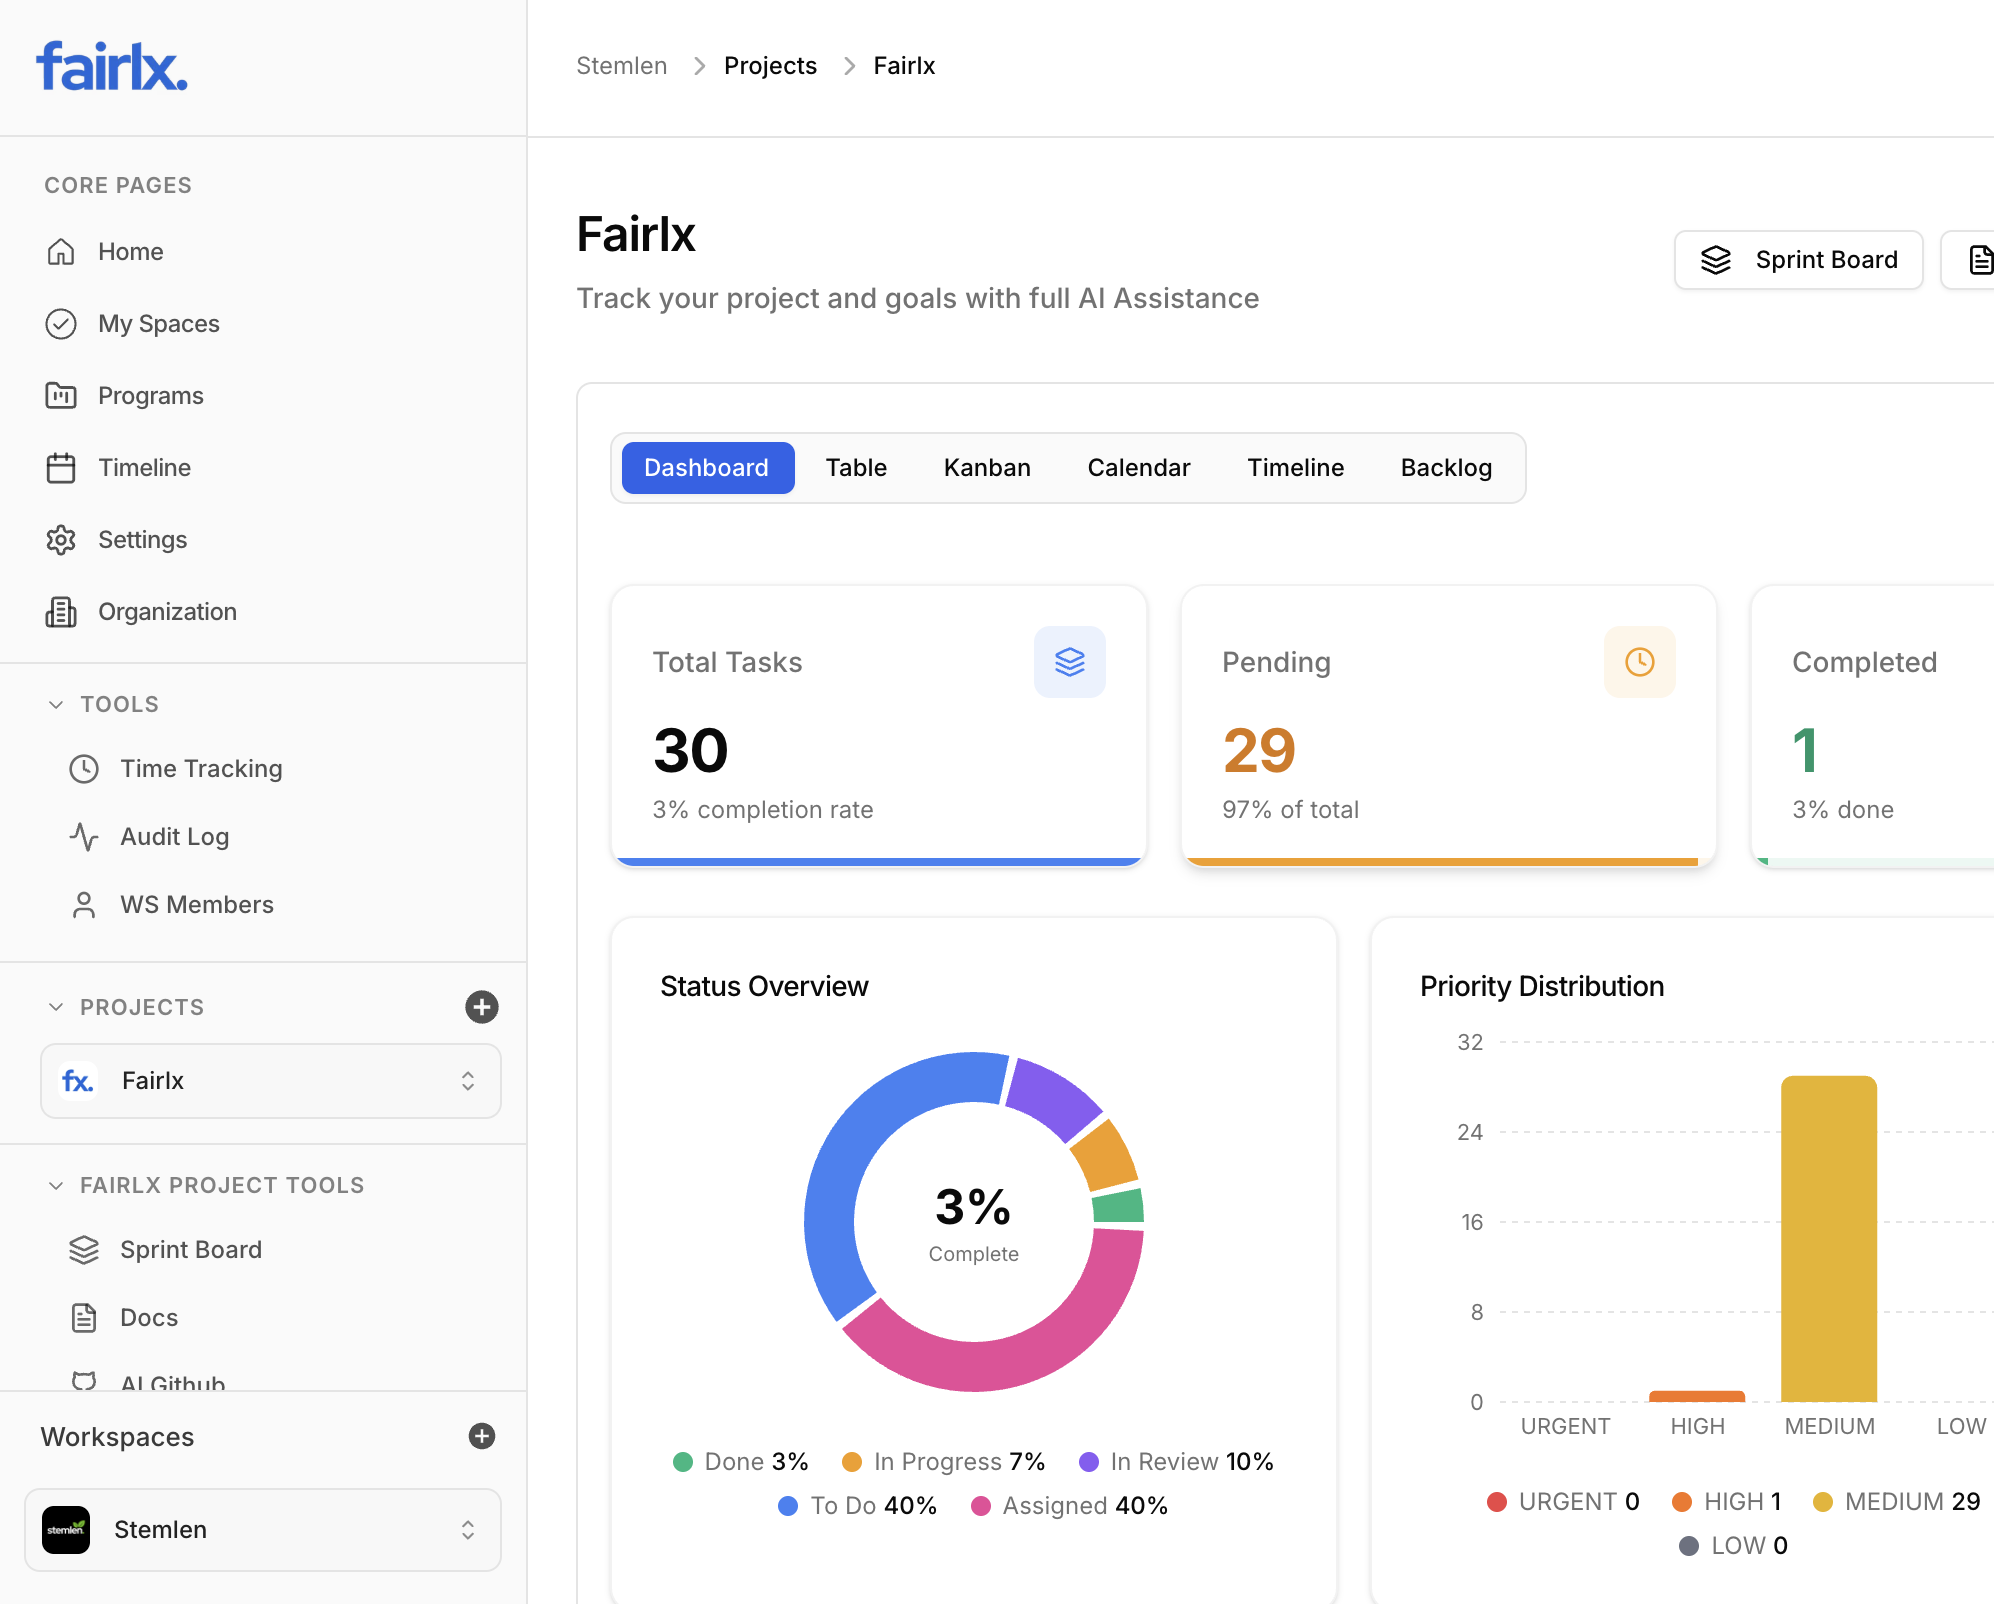
Task: Click the Sprint Board button in header
Action: (x=1798, y=260)
